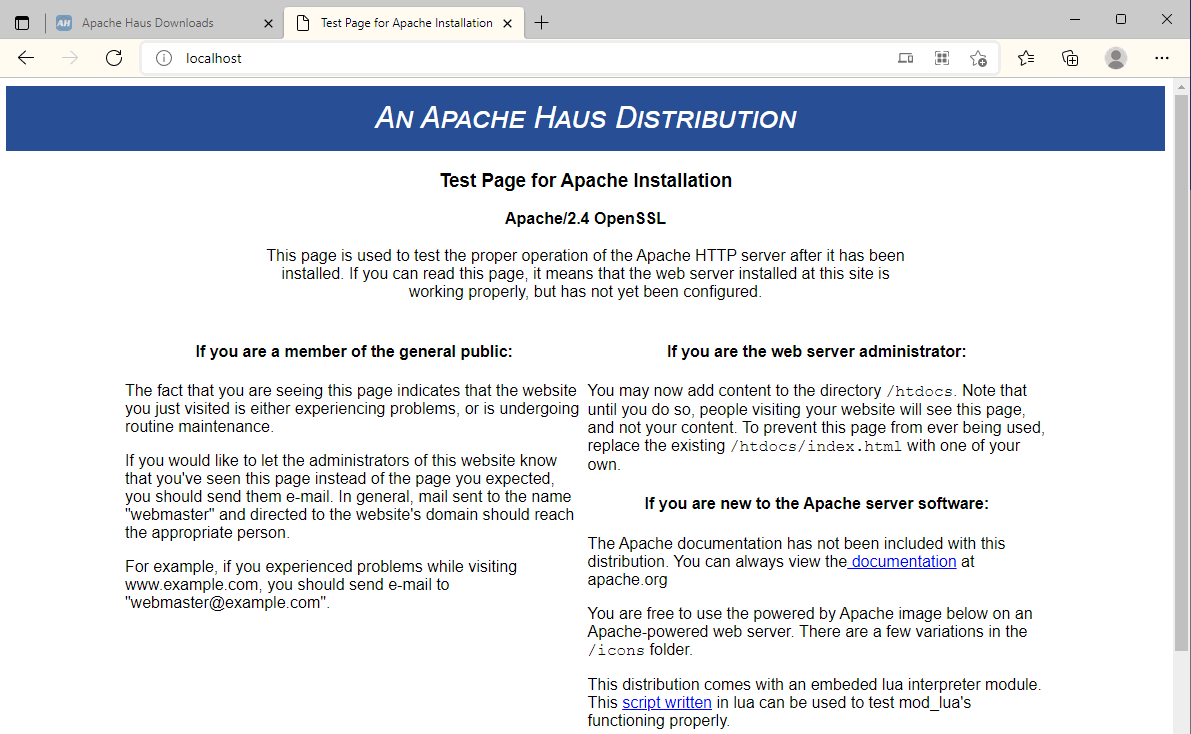Add this page to favorites
This screenshot has height=734, width=1191.
point(978,58)
